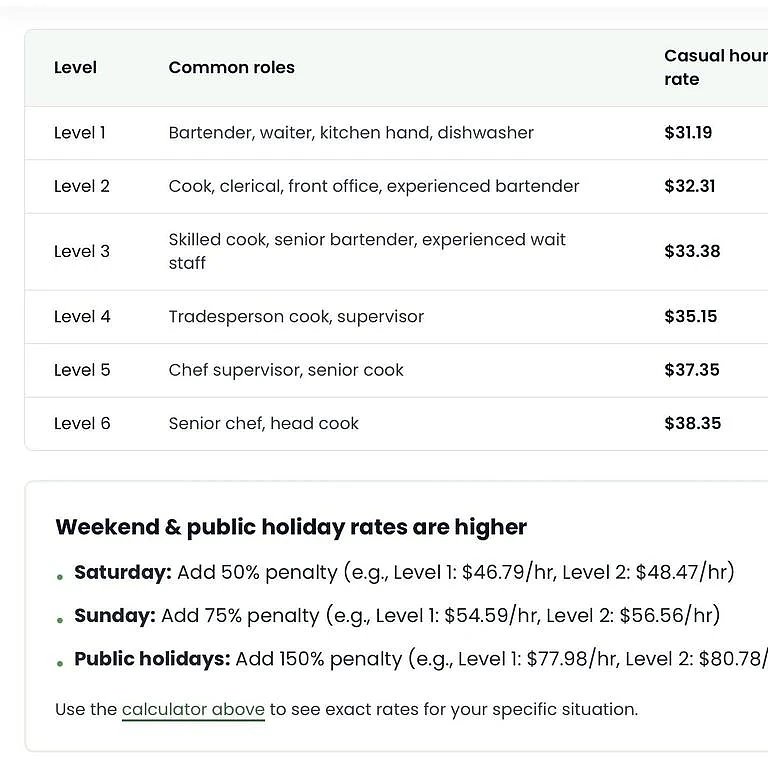Select the Level 3 row label
Viewport: 768px width, 768px height.
click(82, 251)
